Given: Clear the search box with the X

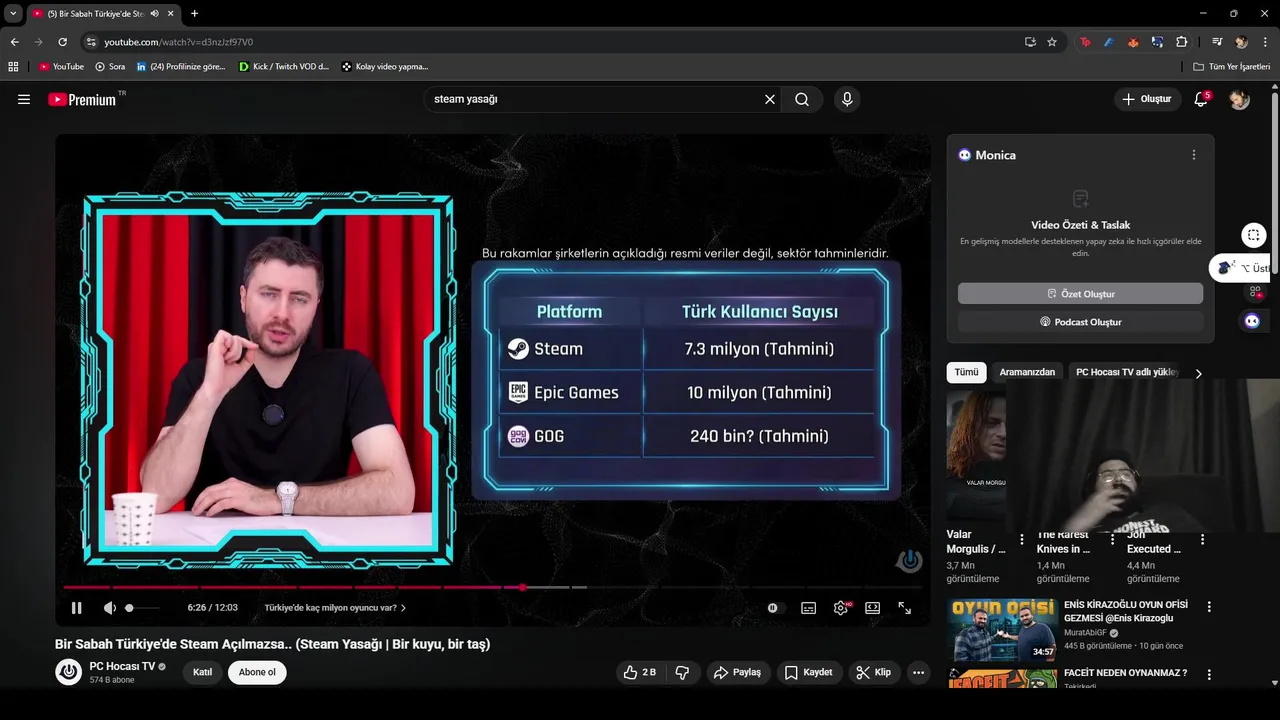Looking at the screenshot, I should pos(770,99).
